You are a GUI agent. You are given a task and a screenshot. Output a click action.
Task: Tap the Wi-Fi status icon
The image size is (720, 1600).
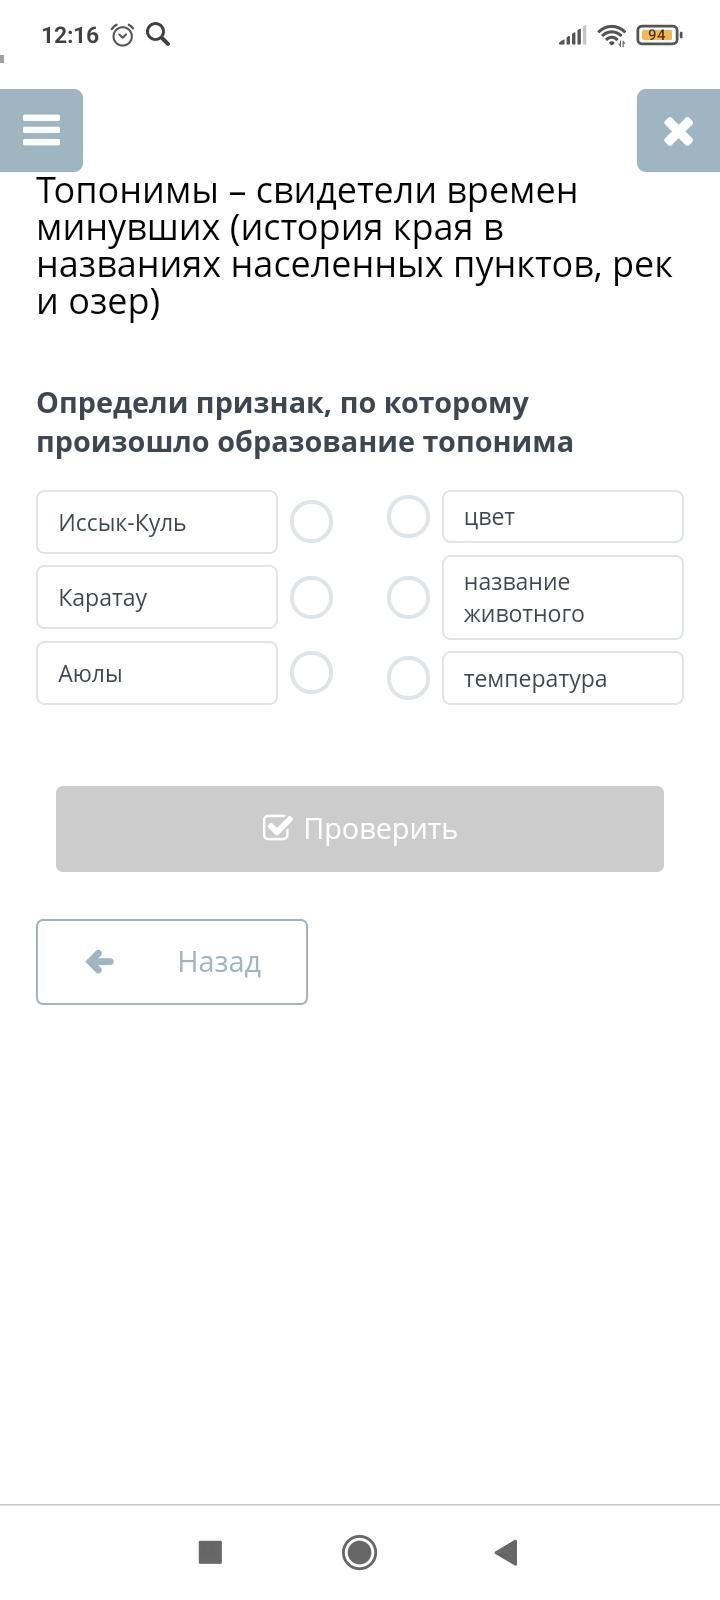pos(611,36)
